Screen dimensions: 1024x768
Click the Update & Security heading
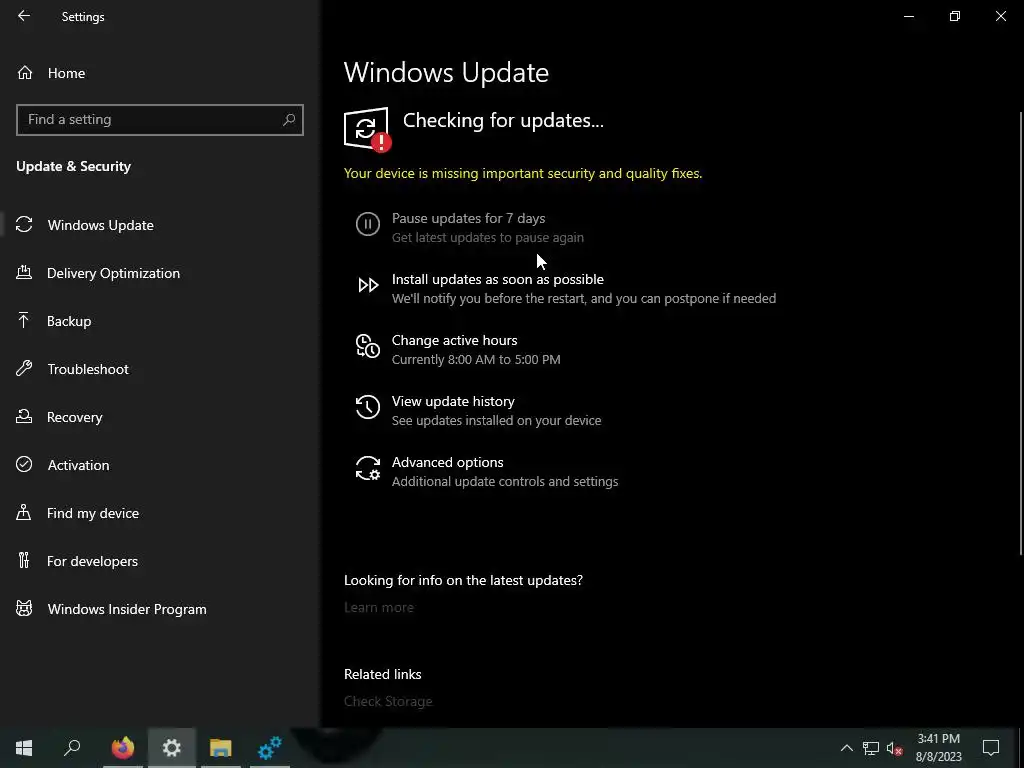tap(74, 167)
